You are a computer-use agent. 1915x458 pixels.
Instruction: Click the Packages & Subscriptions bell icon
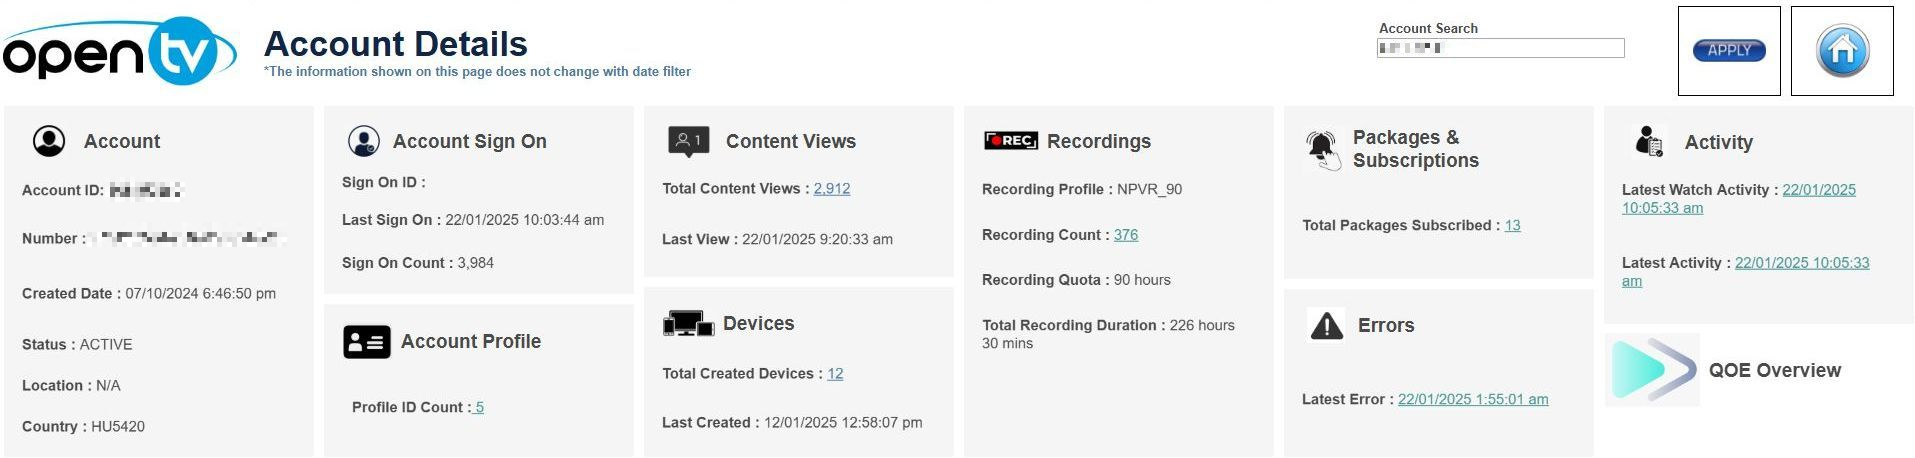click(x=1323, y=149)
